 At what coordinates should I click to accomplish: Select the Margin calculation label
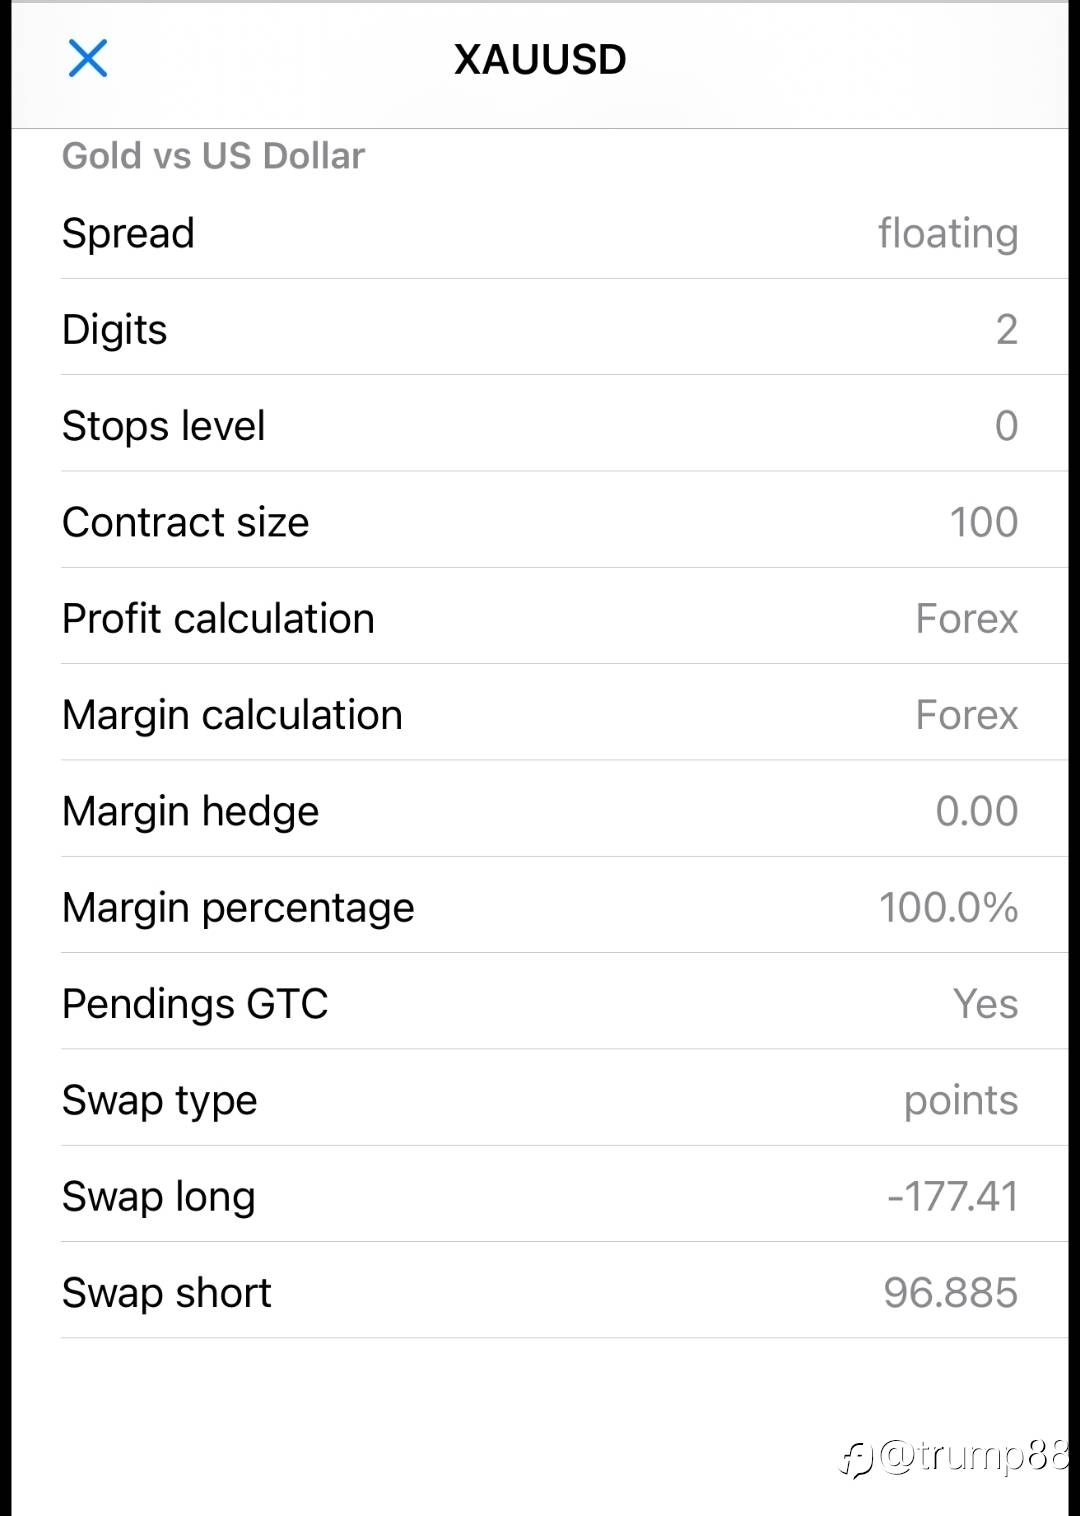coord(232,715)
